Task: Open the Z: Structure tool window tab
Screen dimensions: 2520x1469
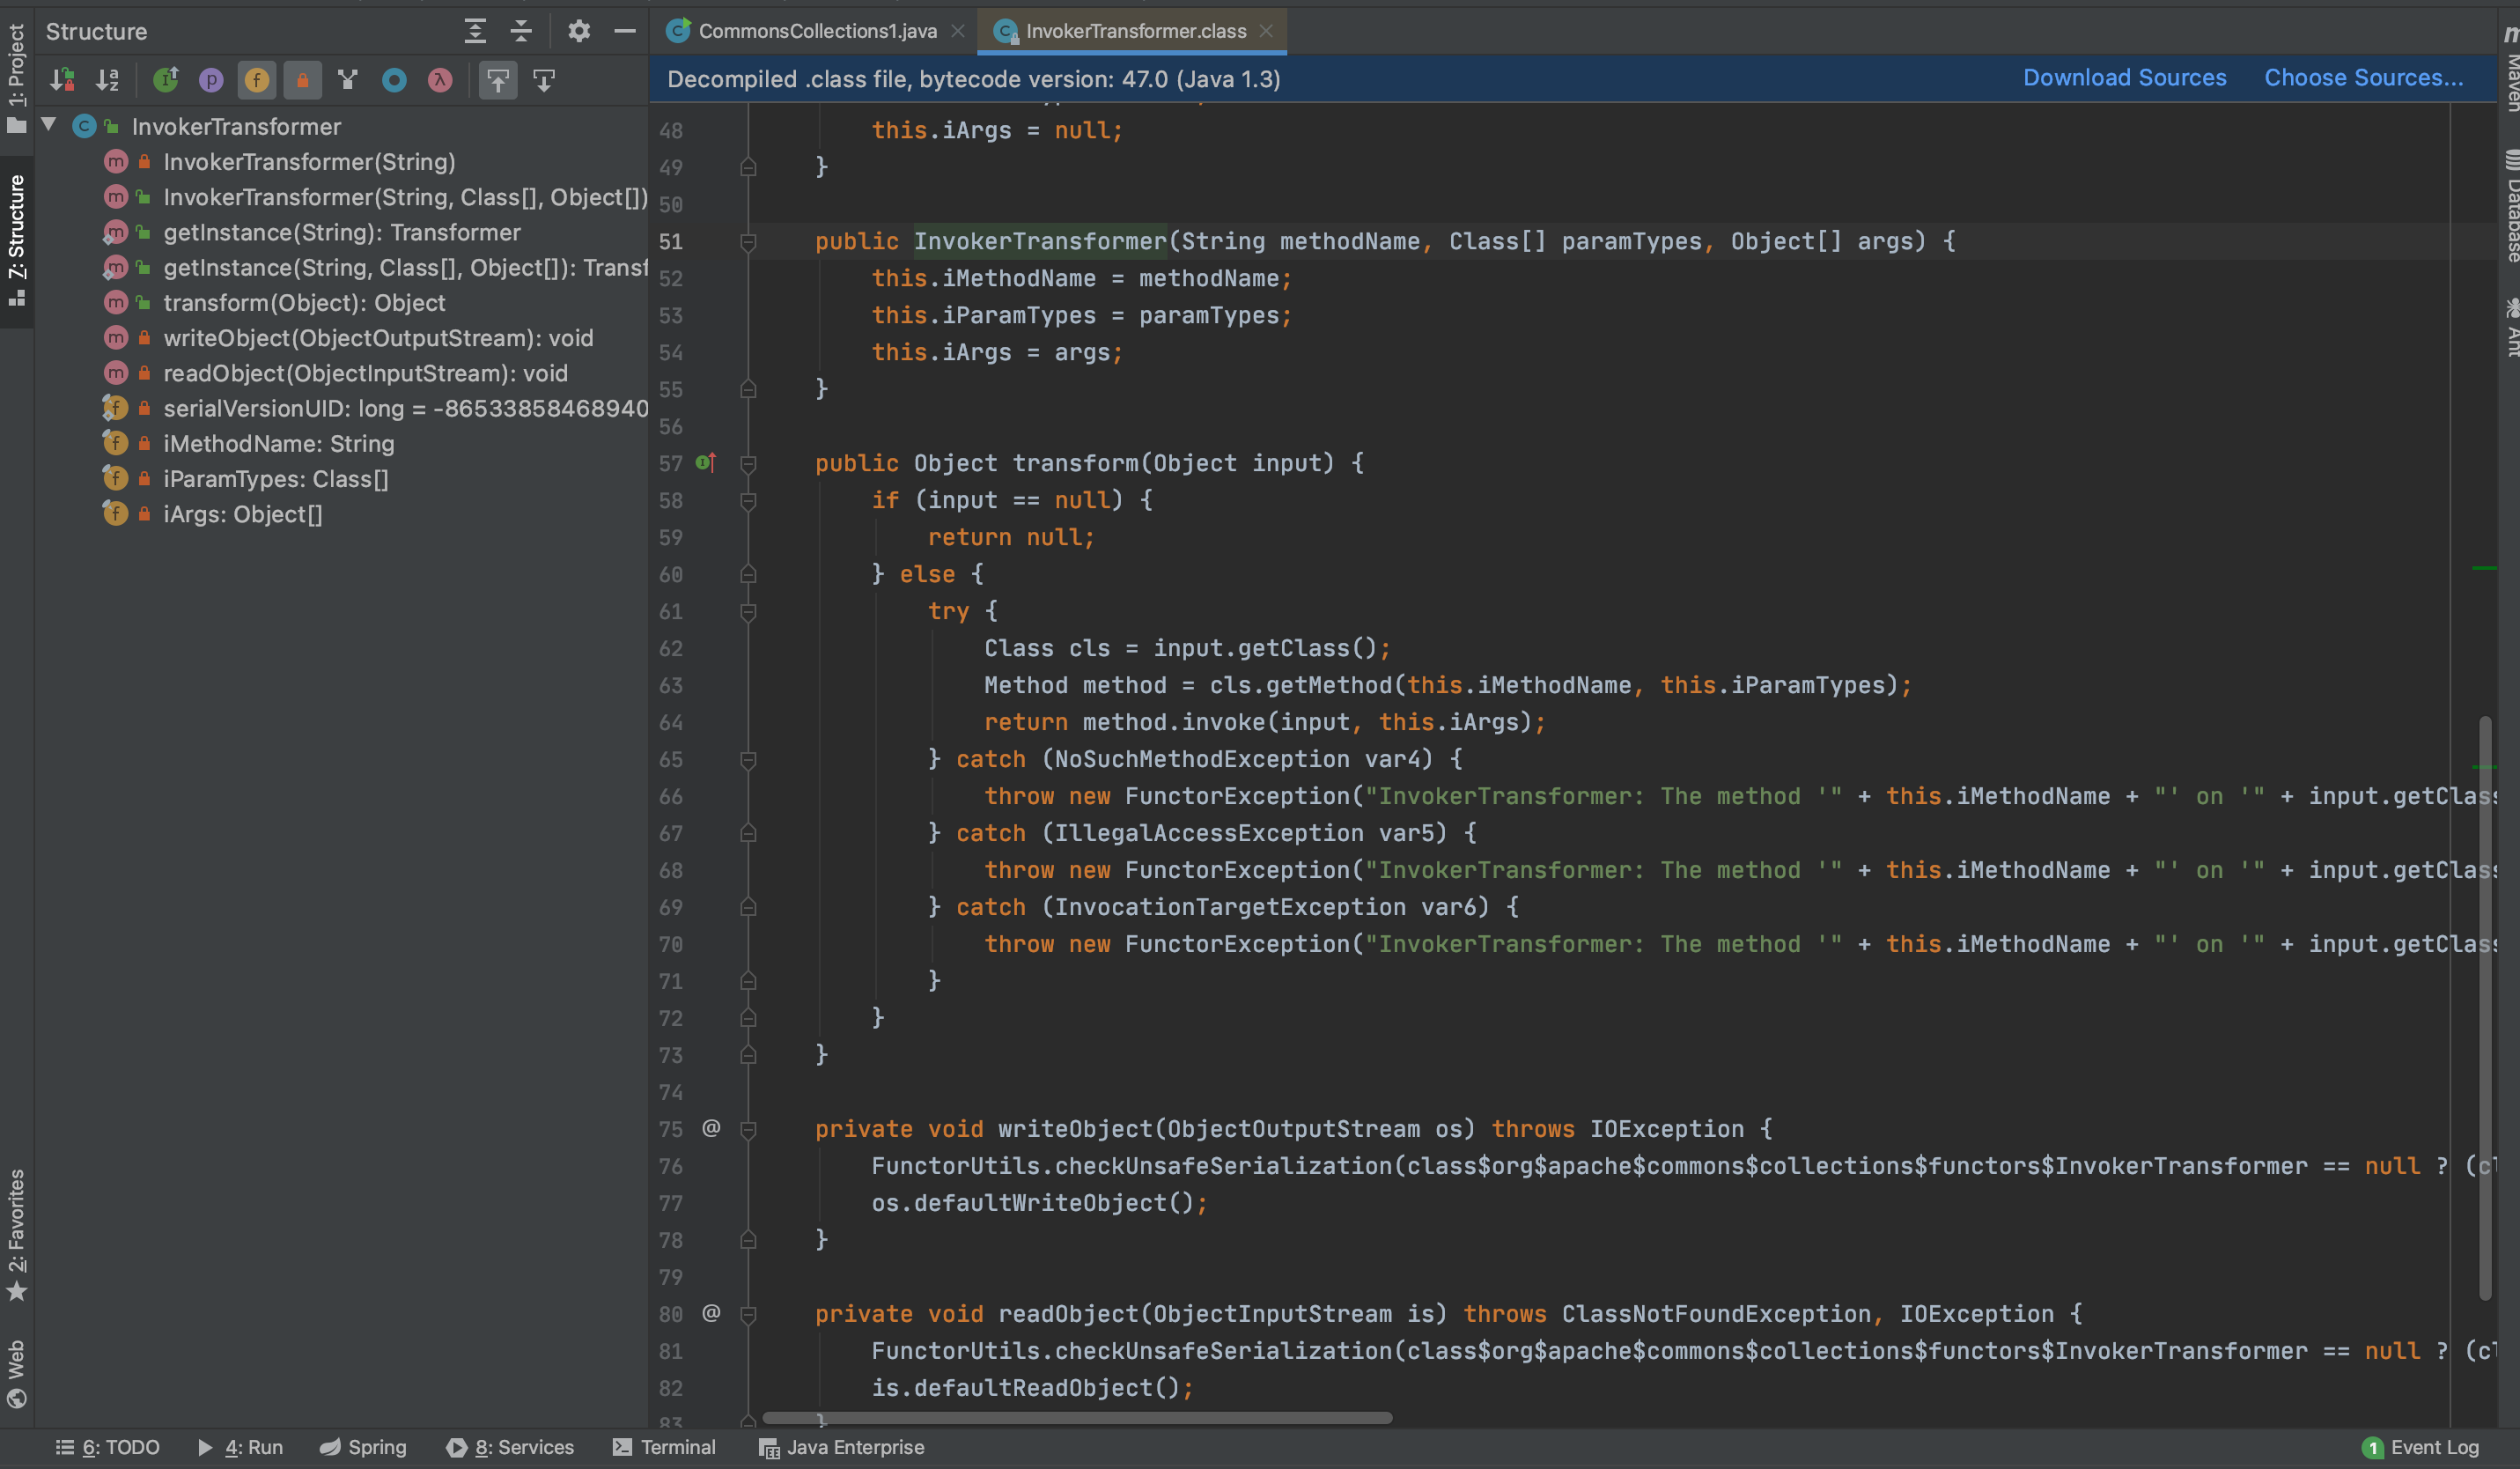Action: point(17,240)
